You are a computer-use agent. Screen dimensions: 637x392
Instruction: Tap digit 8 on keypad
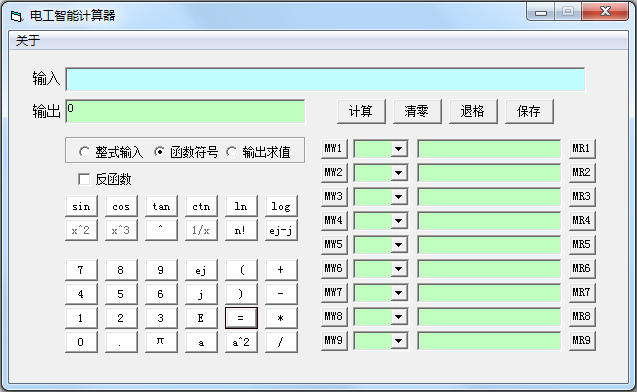coord(121,270)
